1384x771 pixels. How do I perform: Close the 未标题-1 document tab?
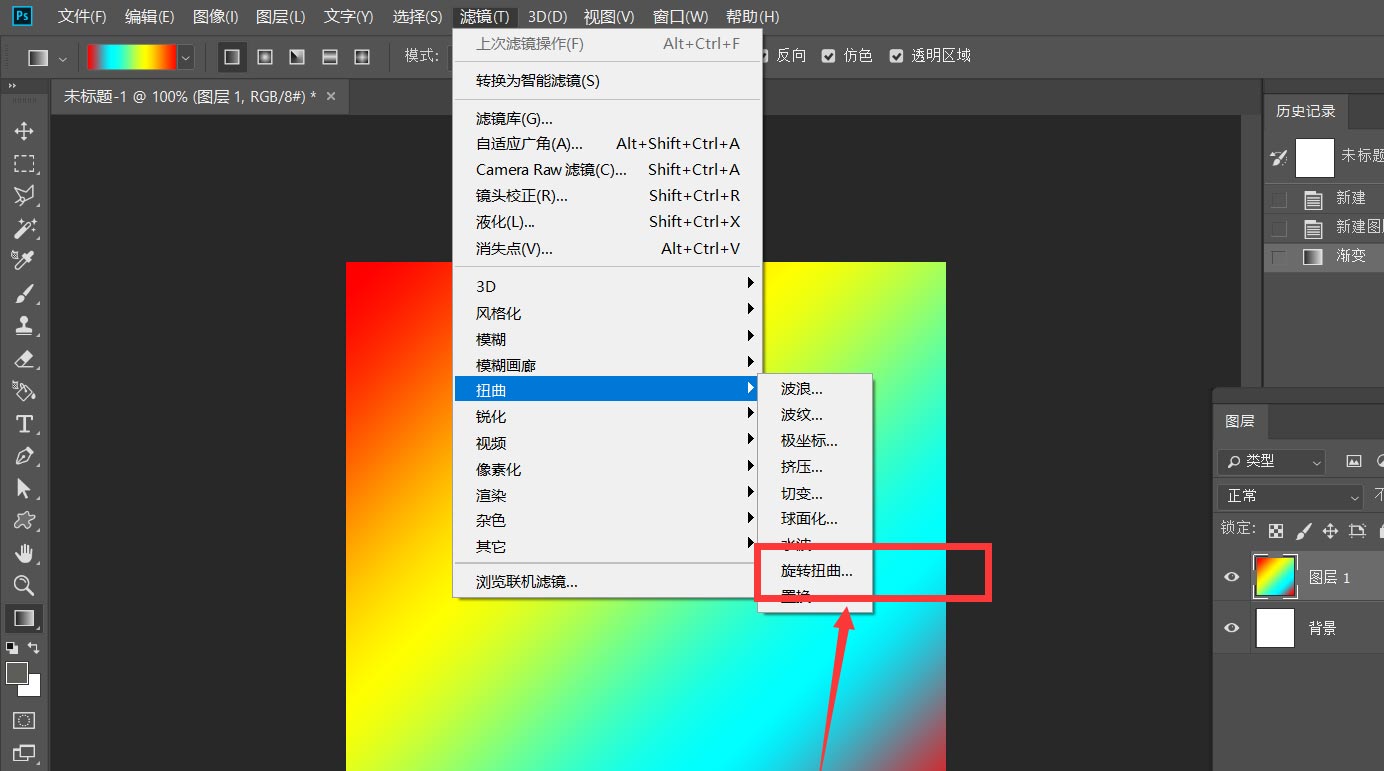tap(331, 96)
